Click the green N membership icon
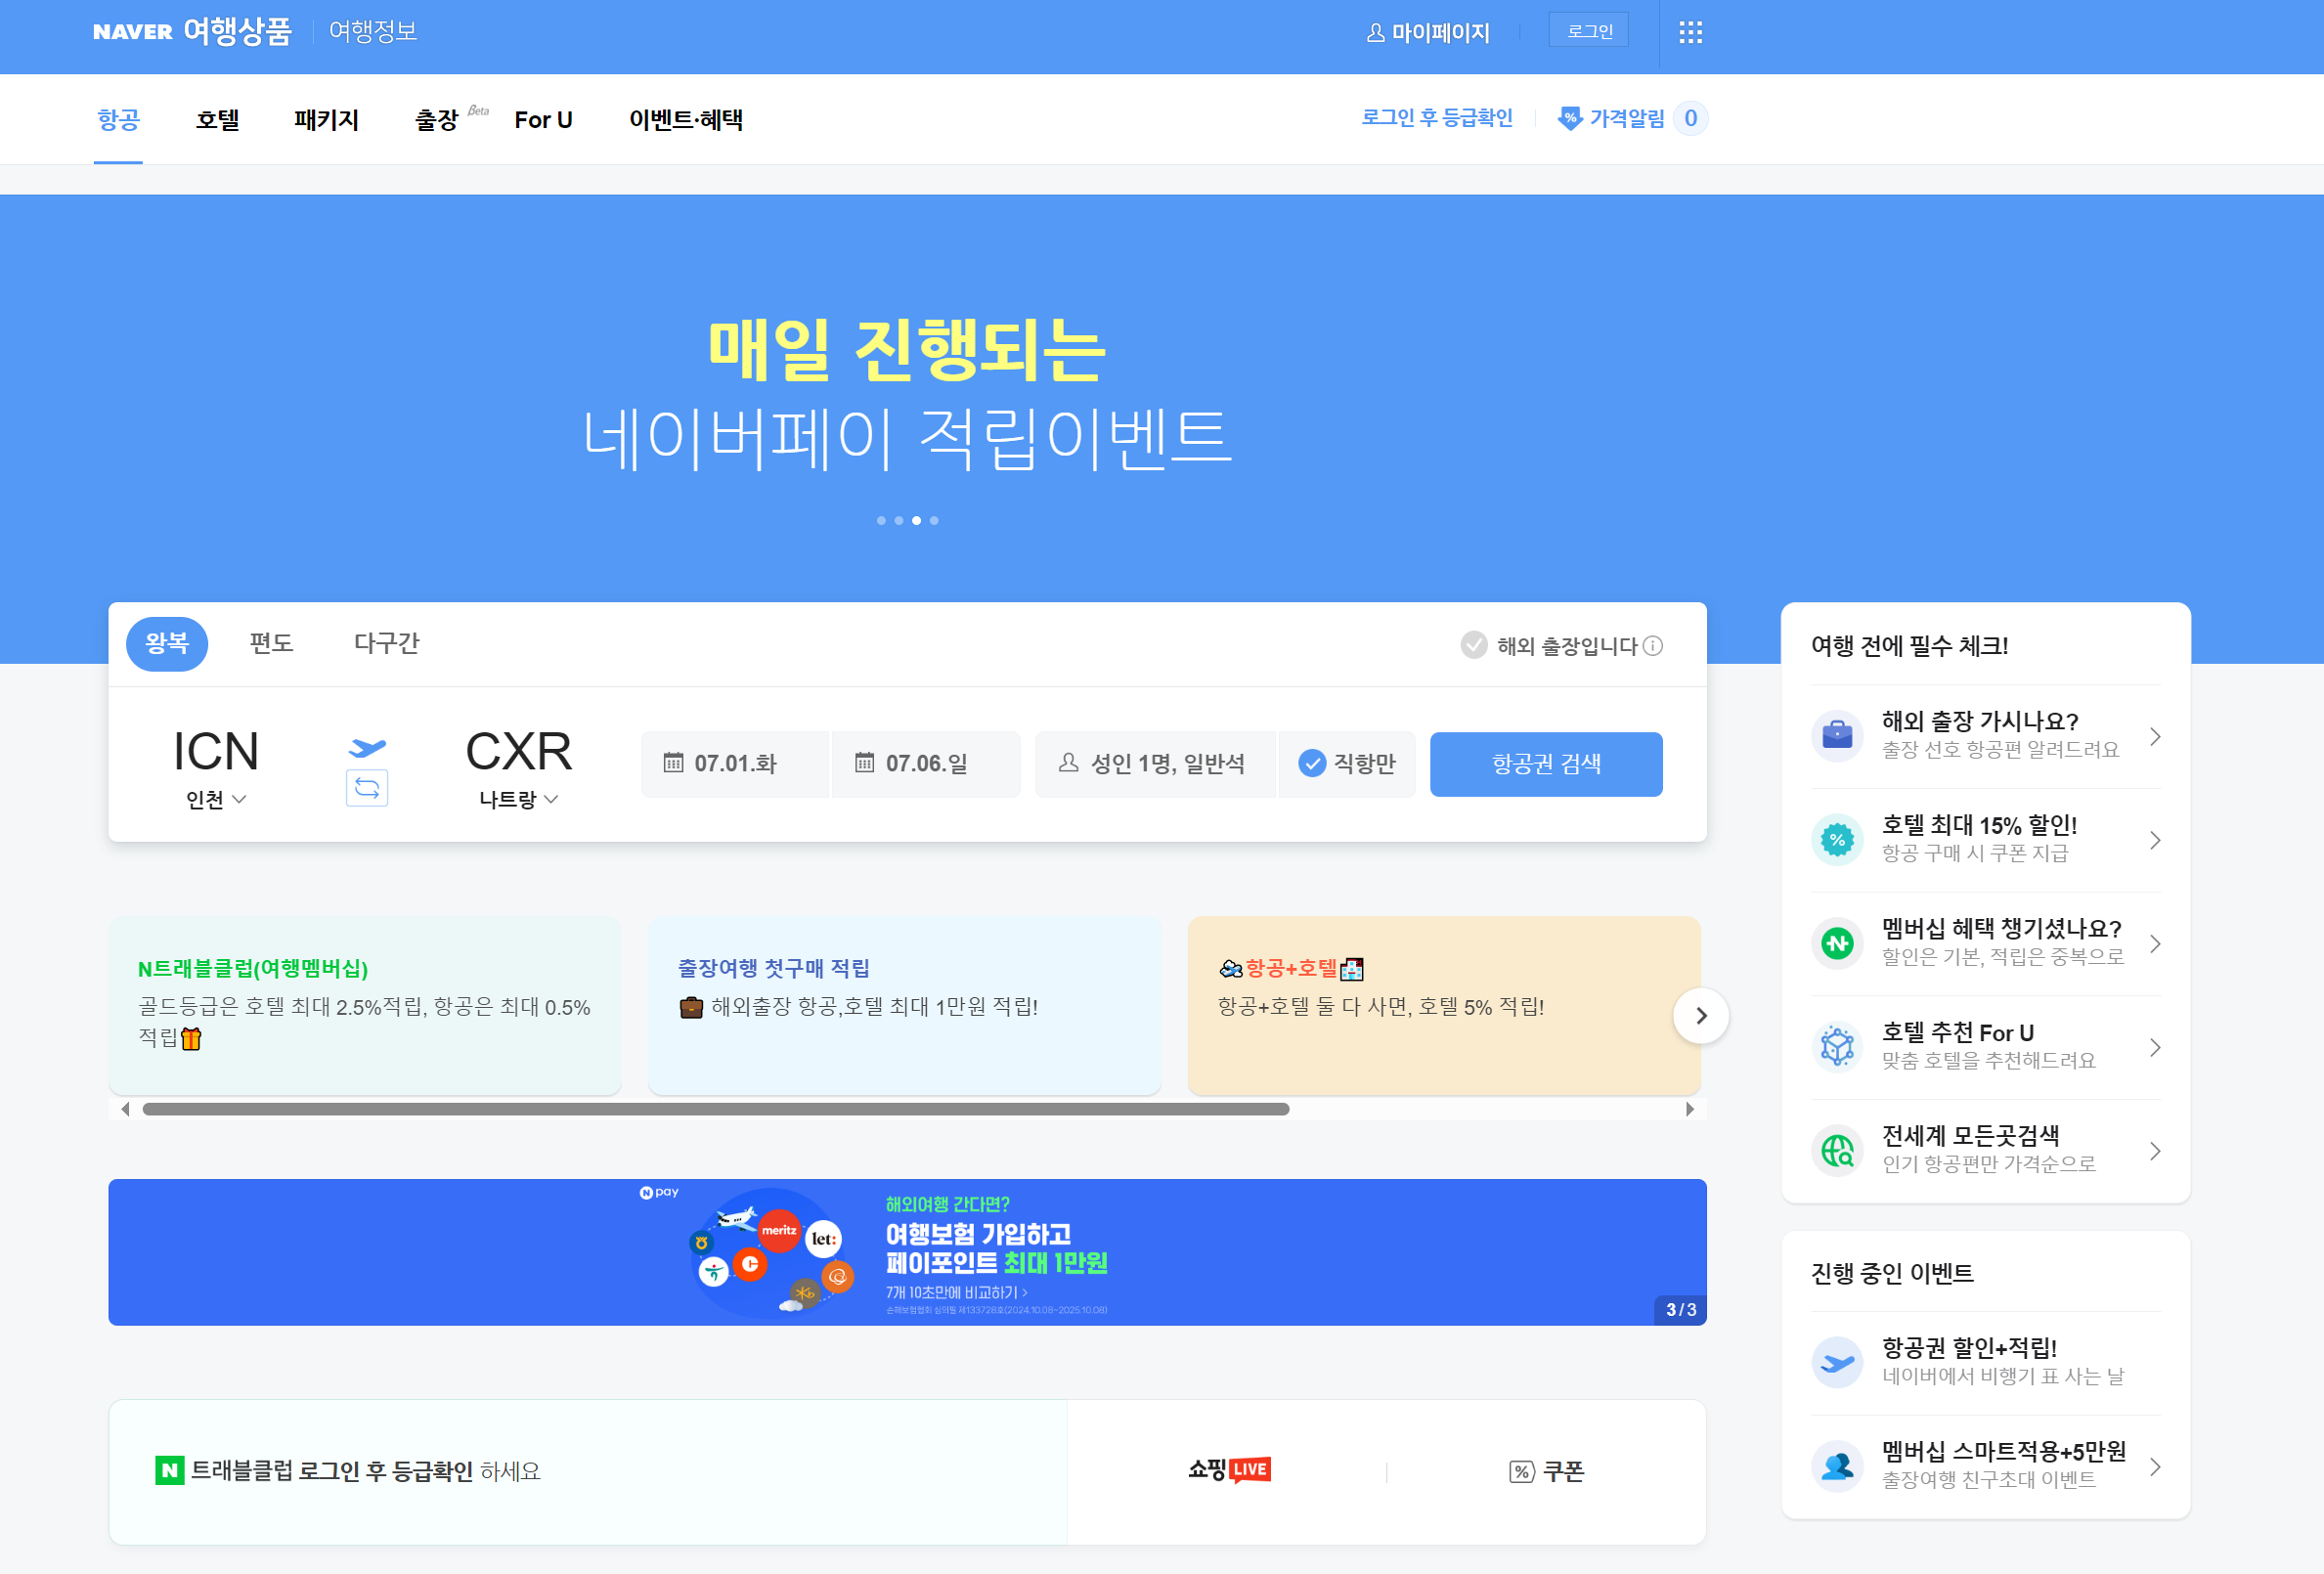This screenshot has width=2324, height=1574. (1836, 943)
